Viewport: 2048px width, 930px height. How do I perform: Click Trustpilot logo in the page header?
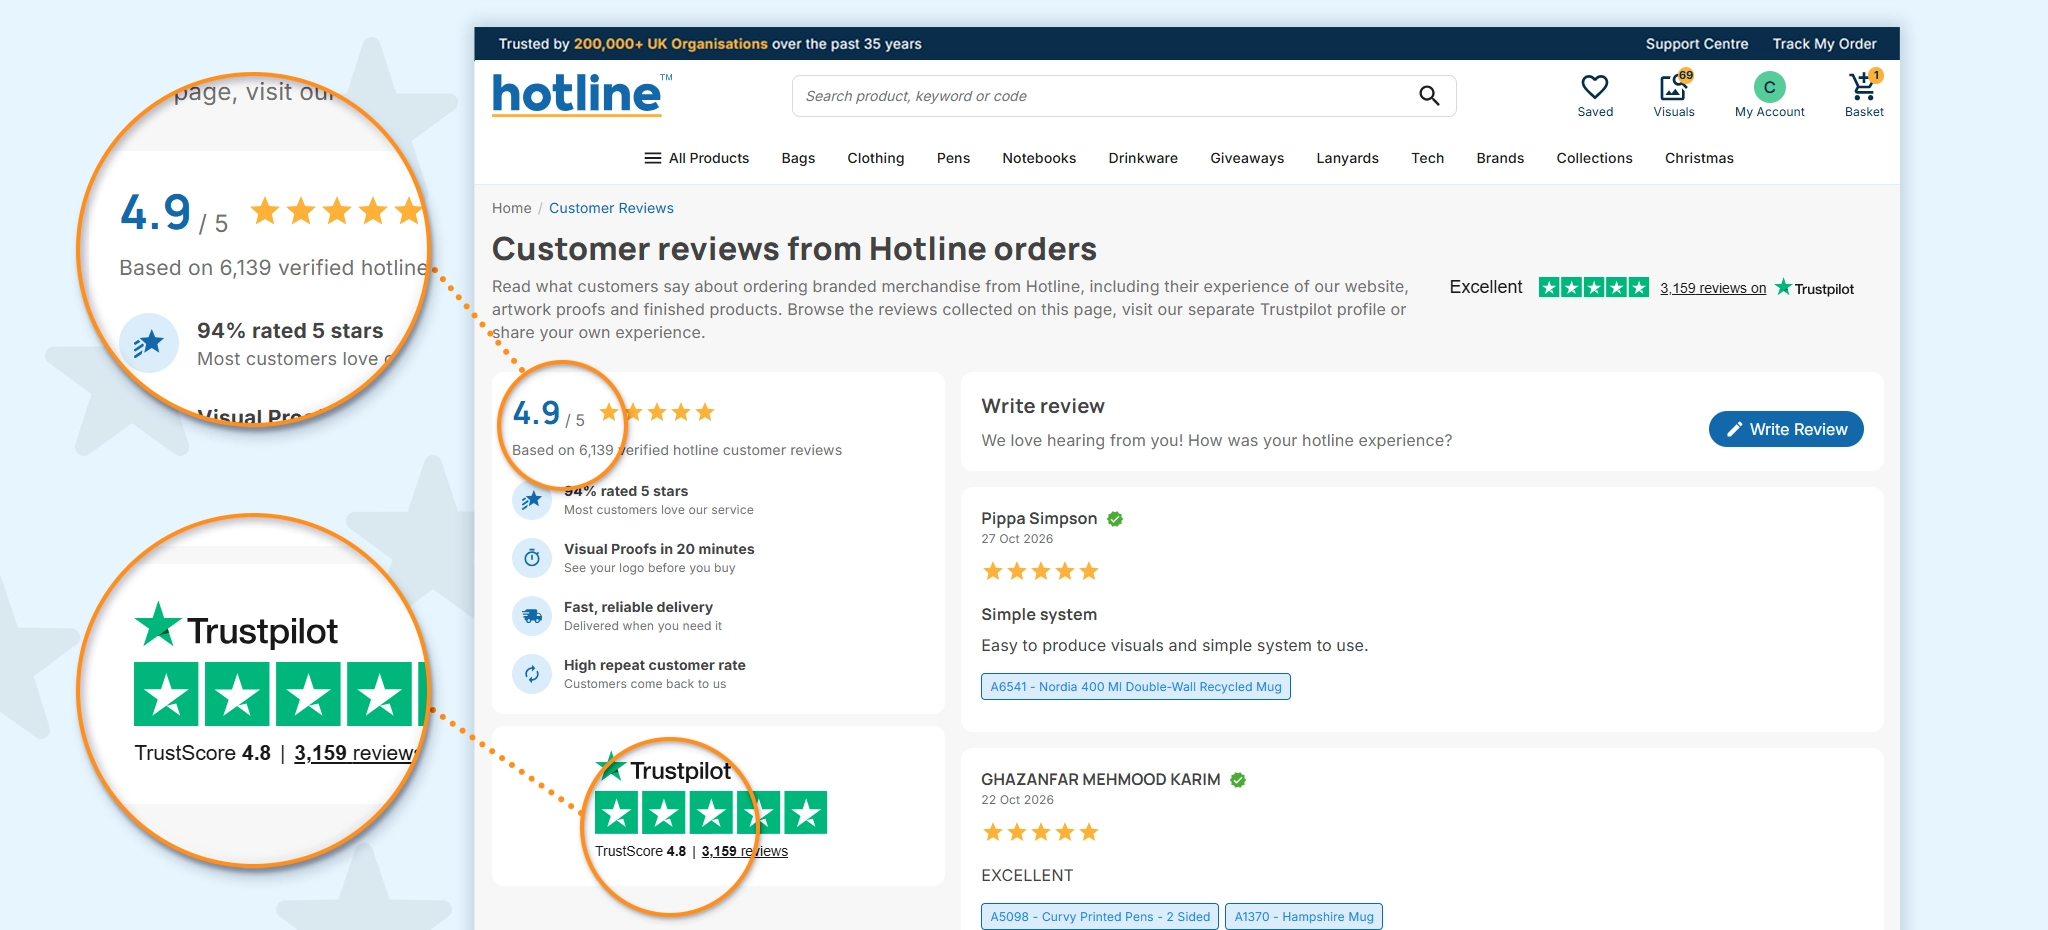1815,288
